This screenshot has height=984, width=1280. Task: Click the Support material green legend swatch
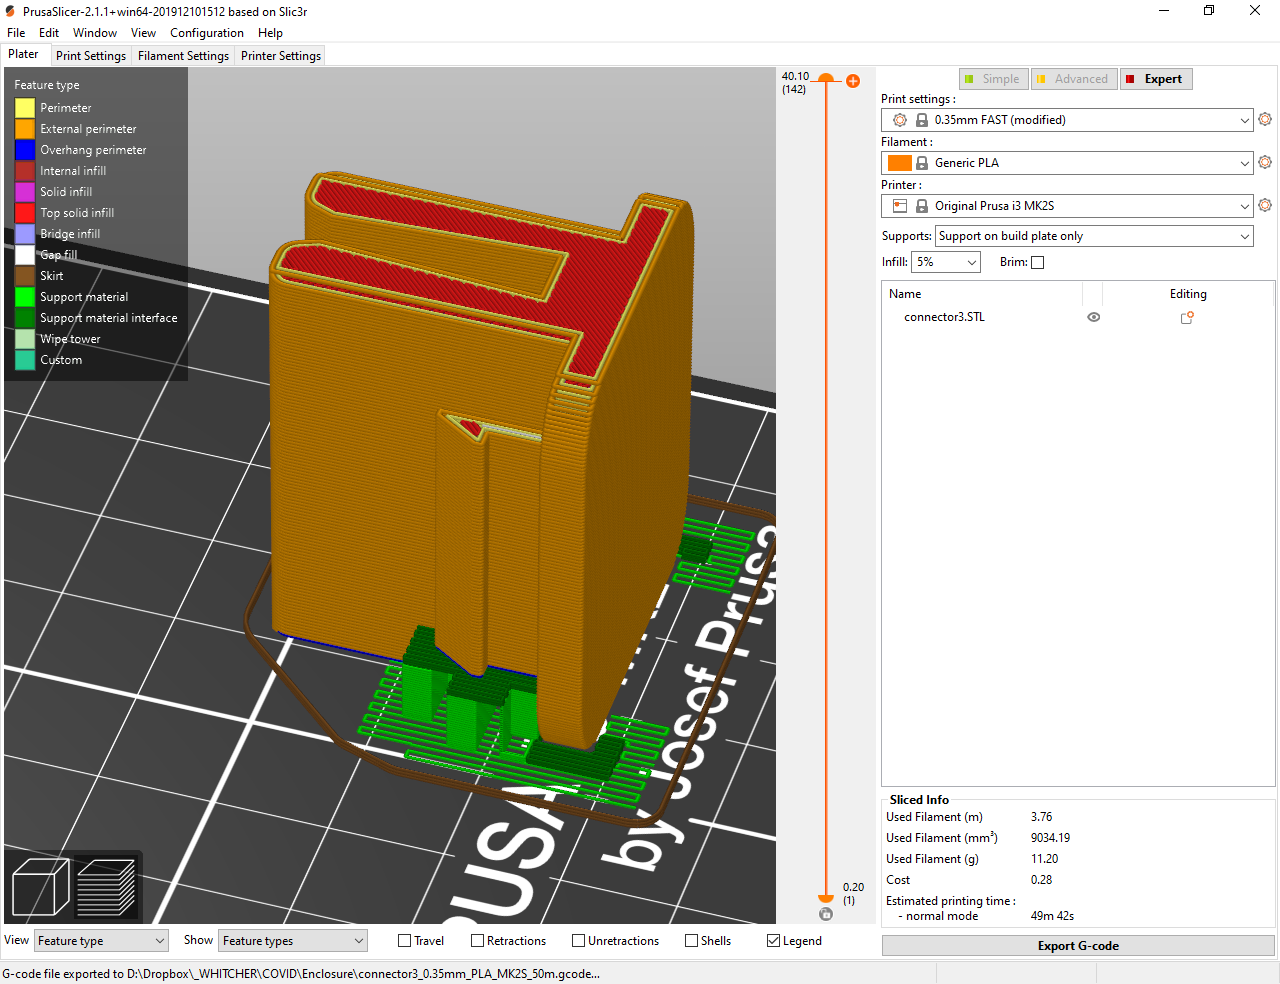(x=25, y=297)
